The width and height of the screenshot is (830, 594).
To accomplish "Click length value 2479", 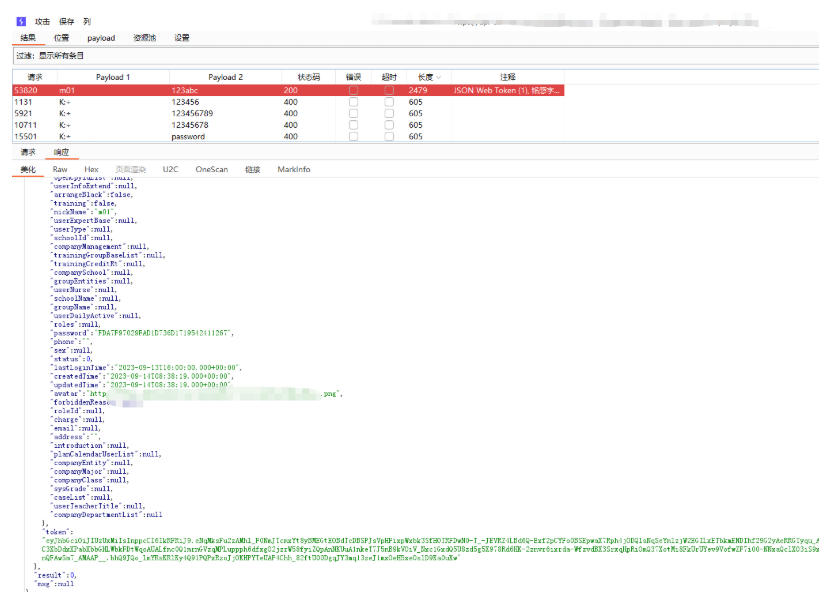I will coord(418,91).
